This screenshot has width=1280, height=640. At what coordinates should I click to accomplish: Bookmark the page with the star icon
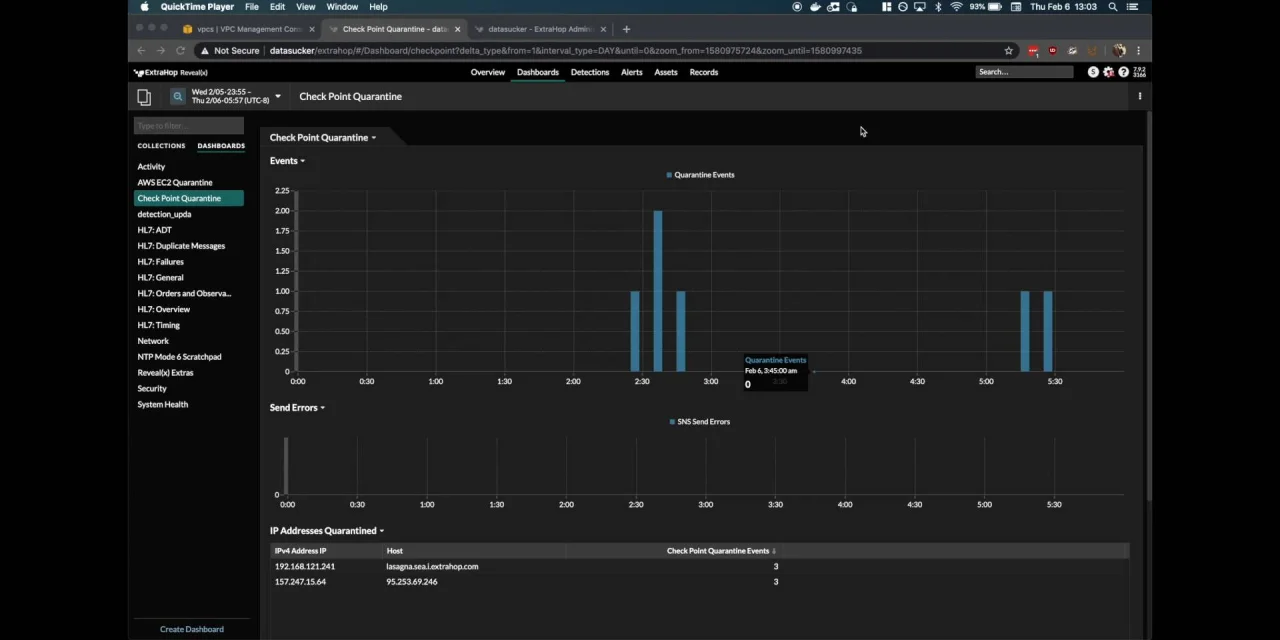coord(1008,51)
